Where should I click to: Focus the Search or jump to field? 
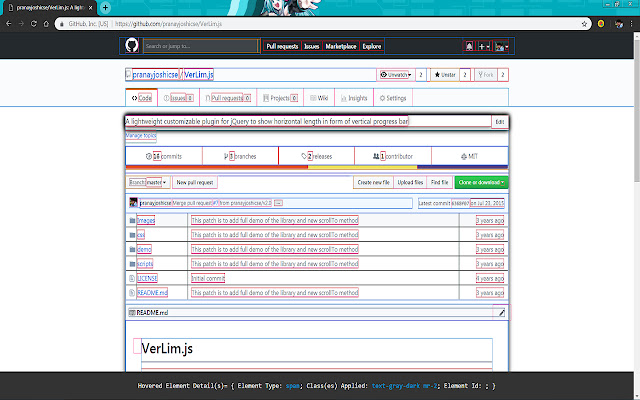pyautogui.click(x=200, y=46)
